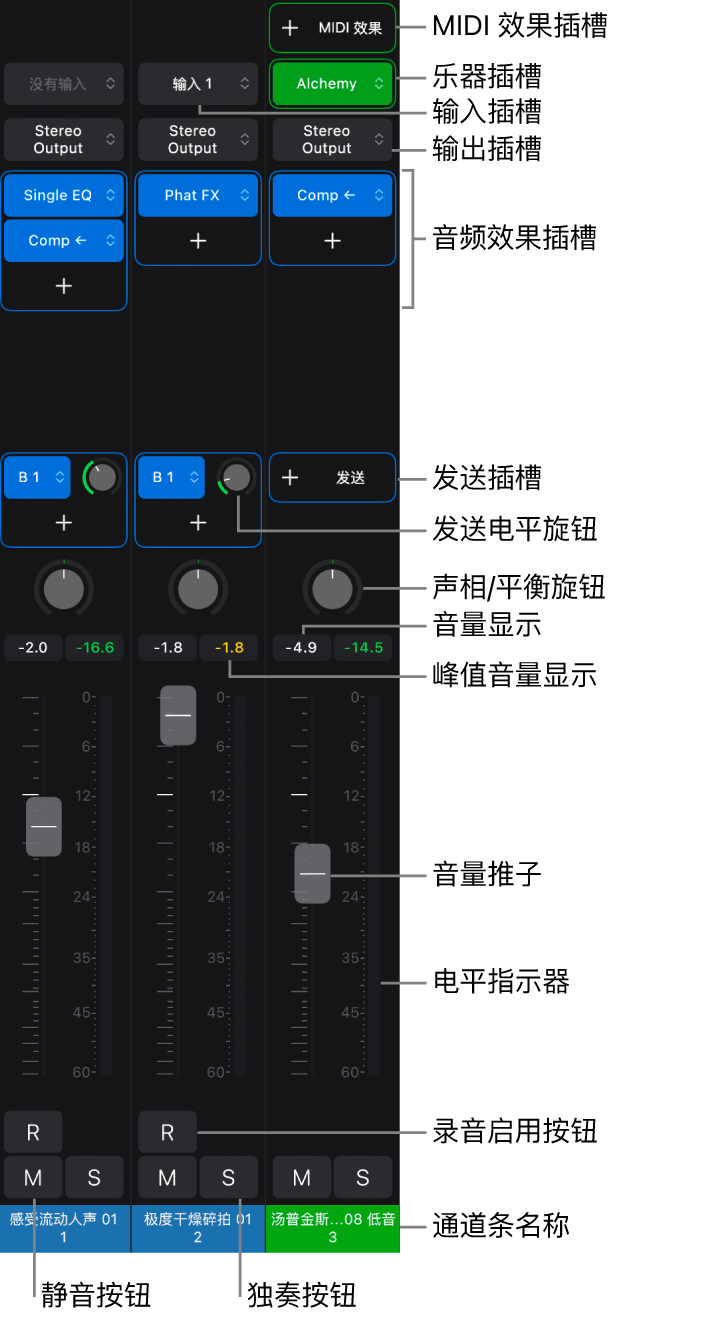Click the yellow -1.8 peak level display
Viewport: 718px width, 1322px height.
[229, 648]
